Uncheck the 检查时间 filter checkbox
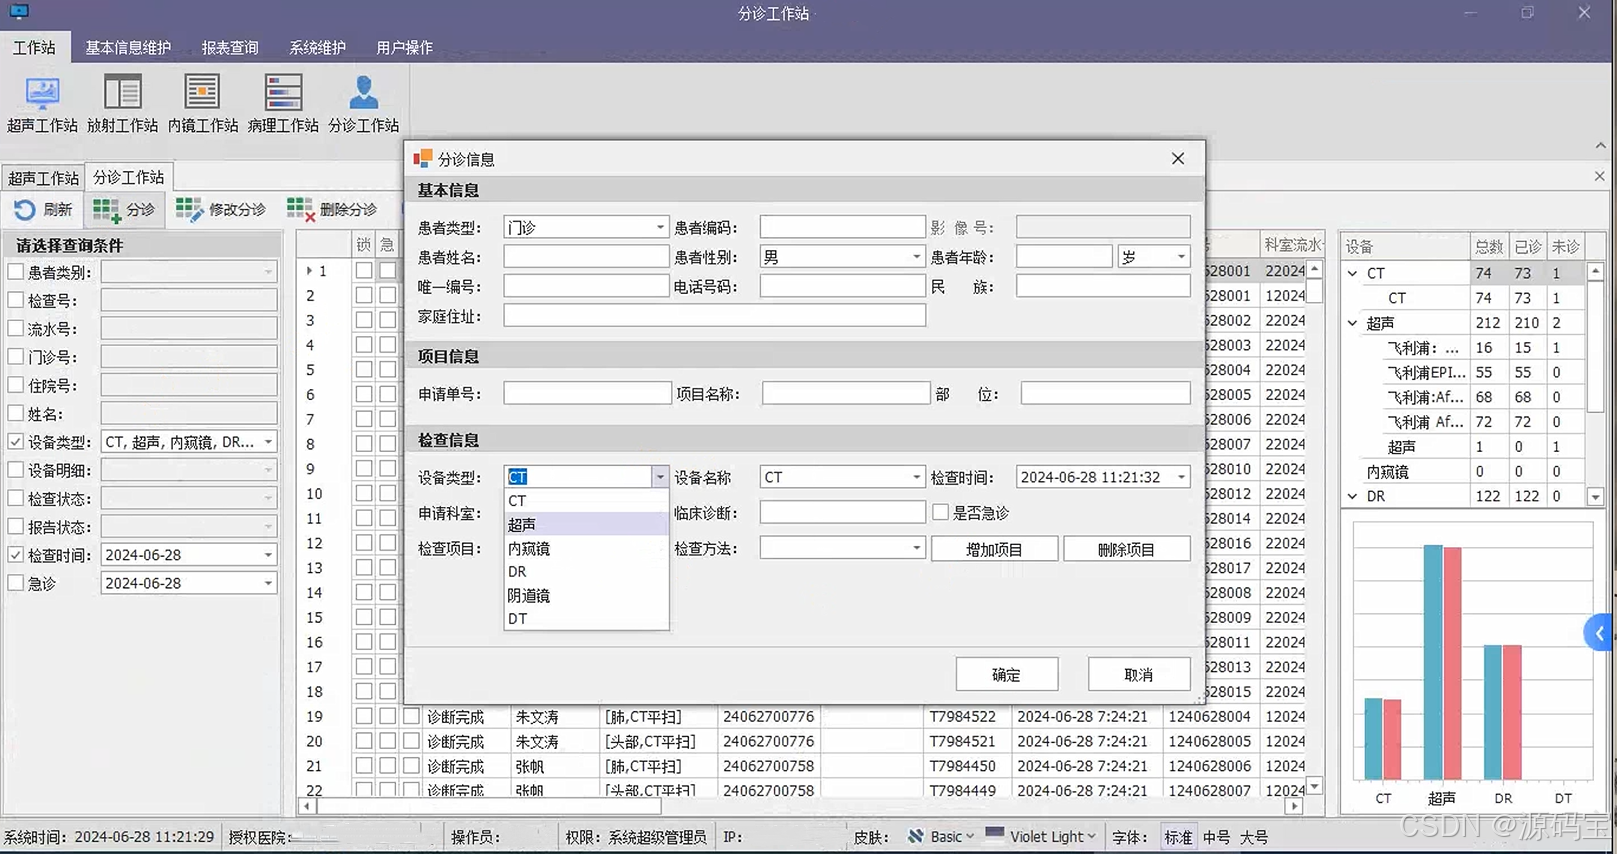Screen dimensions: 1617x854 [x=16, y=555]
